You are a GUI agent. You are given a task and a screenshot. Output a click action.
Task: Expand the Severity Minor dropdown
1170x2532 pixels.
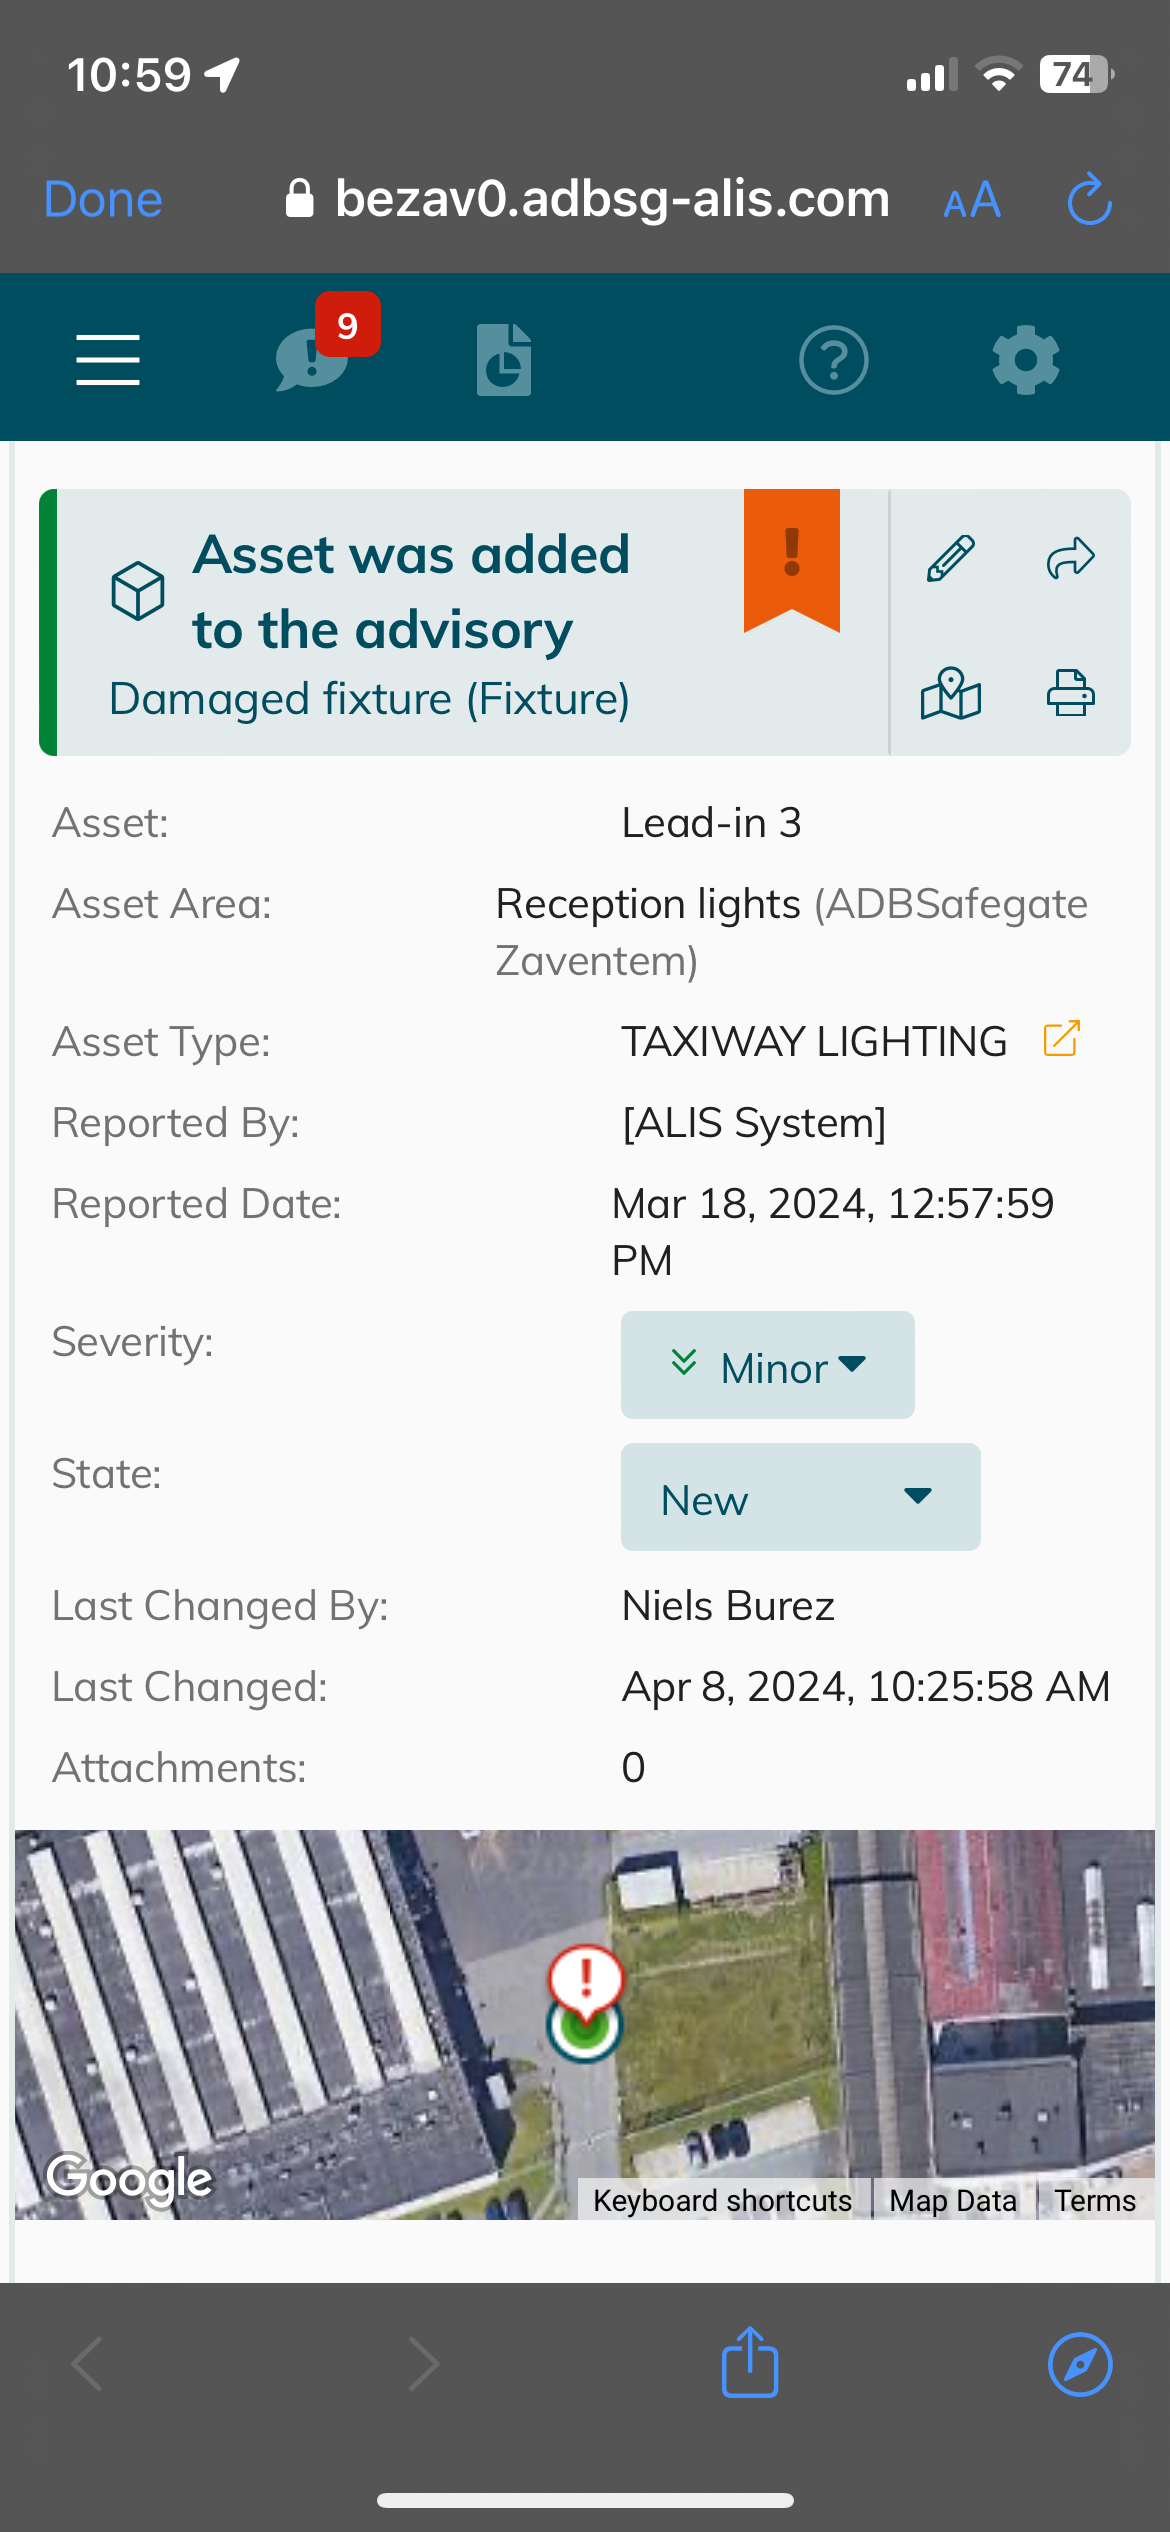pyautogui.click(x=767, y=1365)
